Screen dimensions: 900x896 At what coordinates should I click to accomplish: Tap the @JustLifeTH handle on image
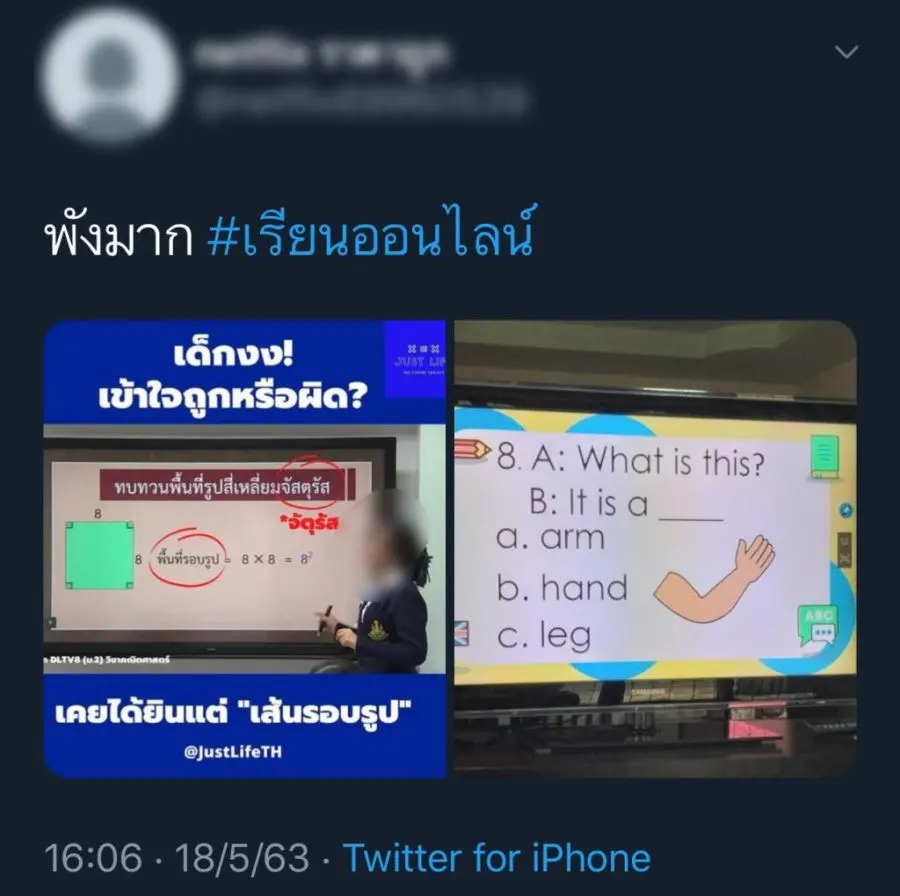[x=233, y=752]
